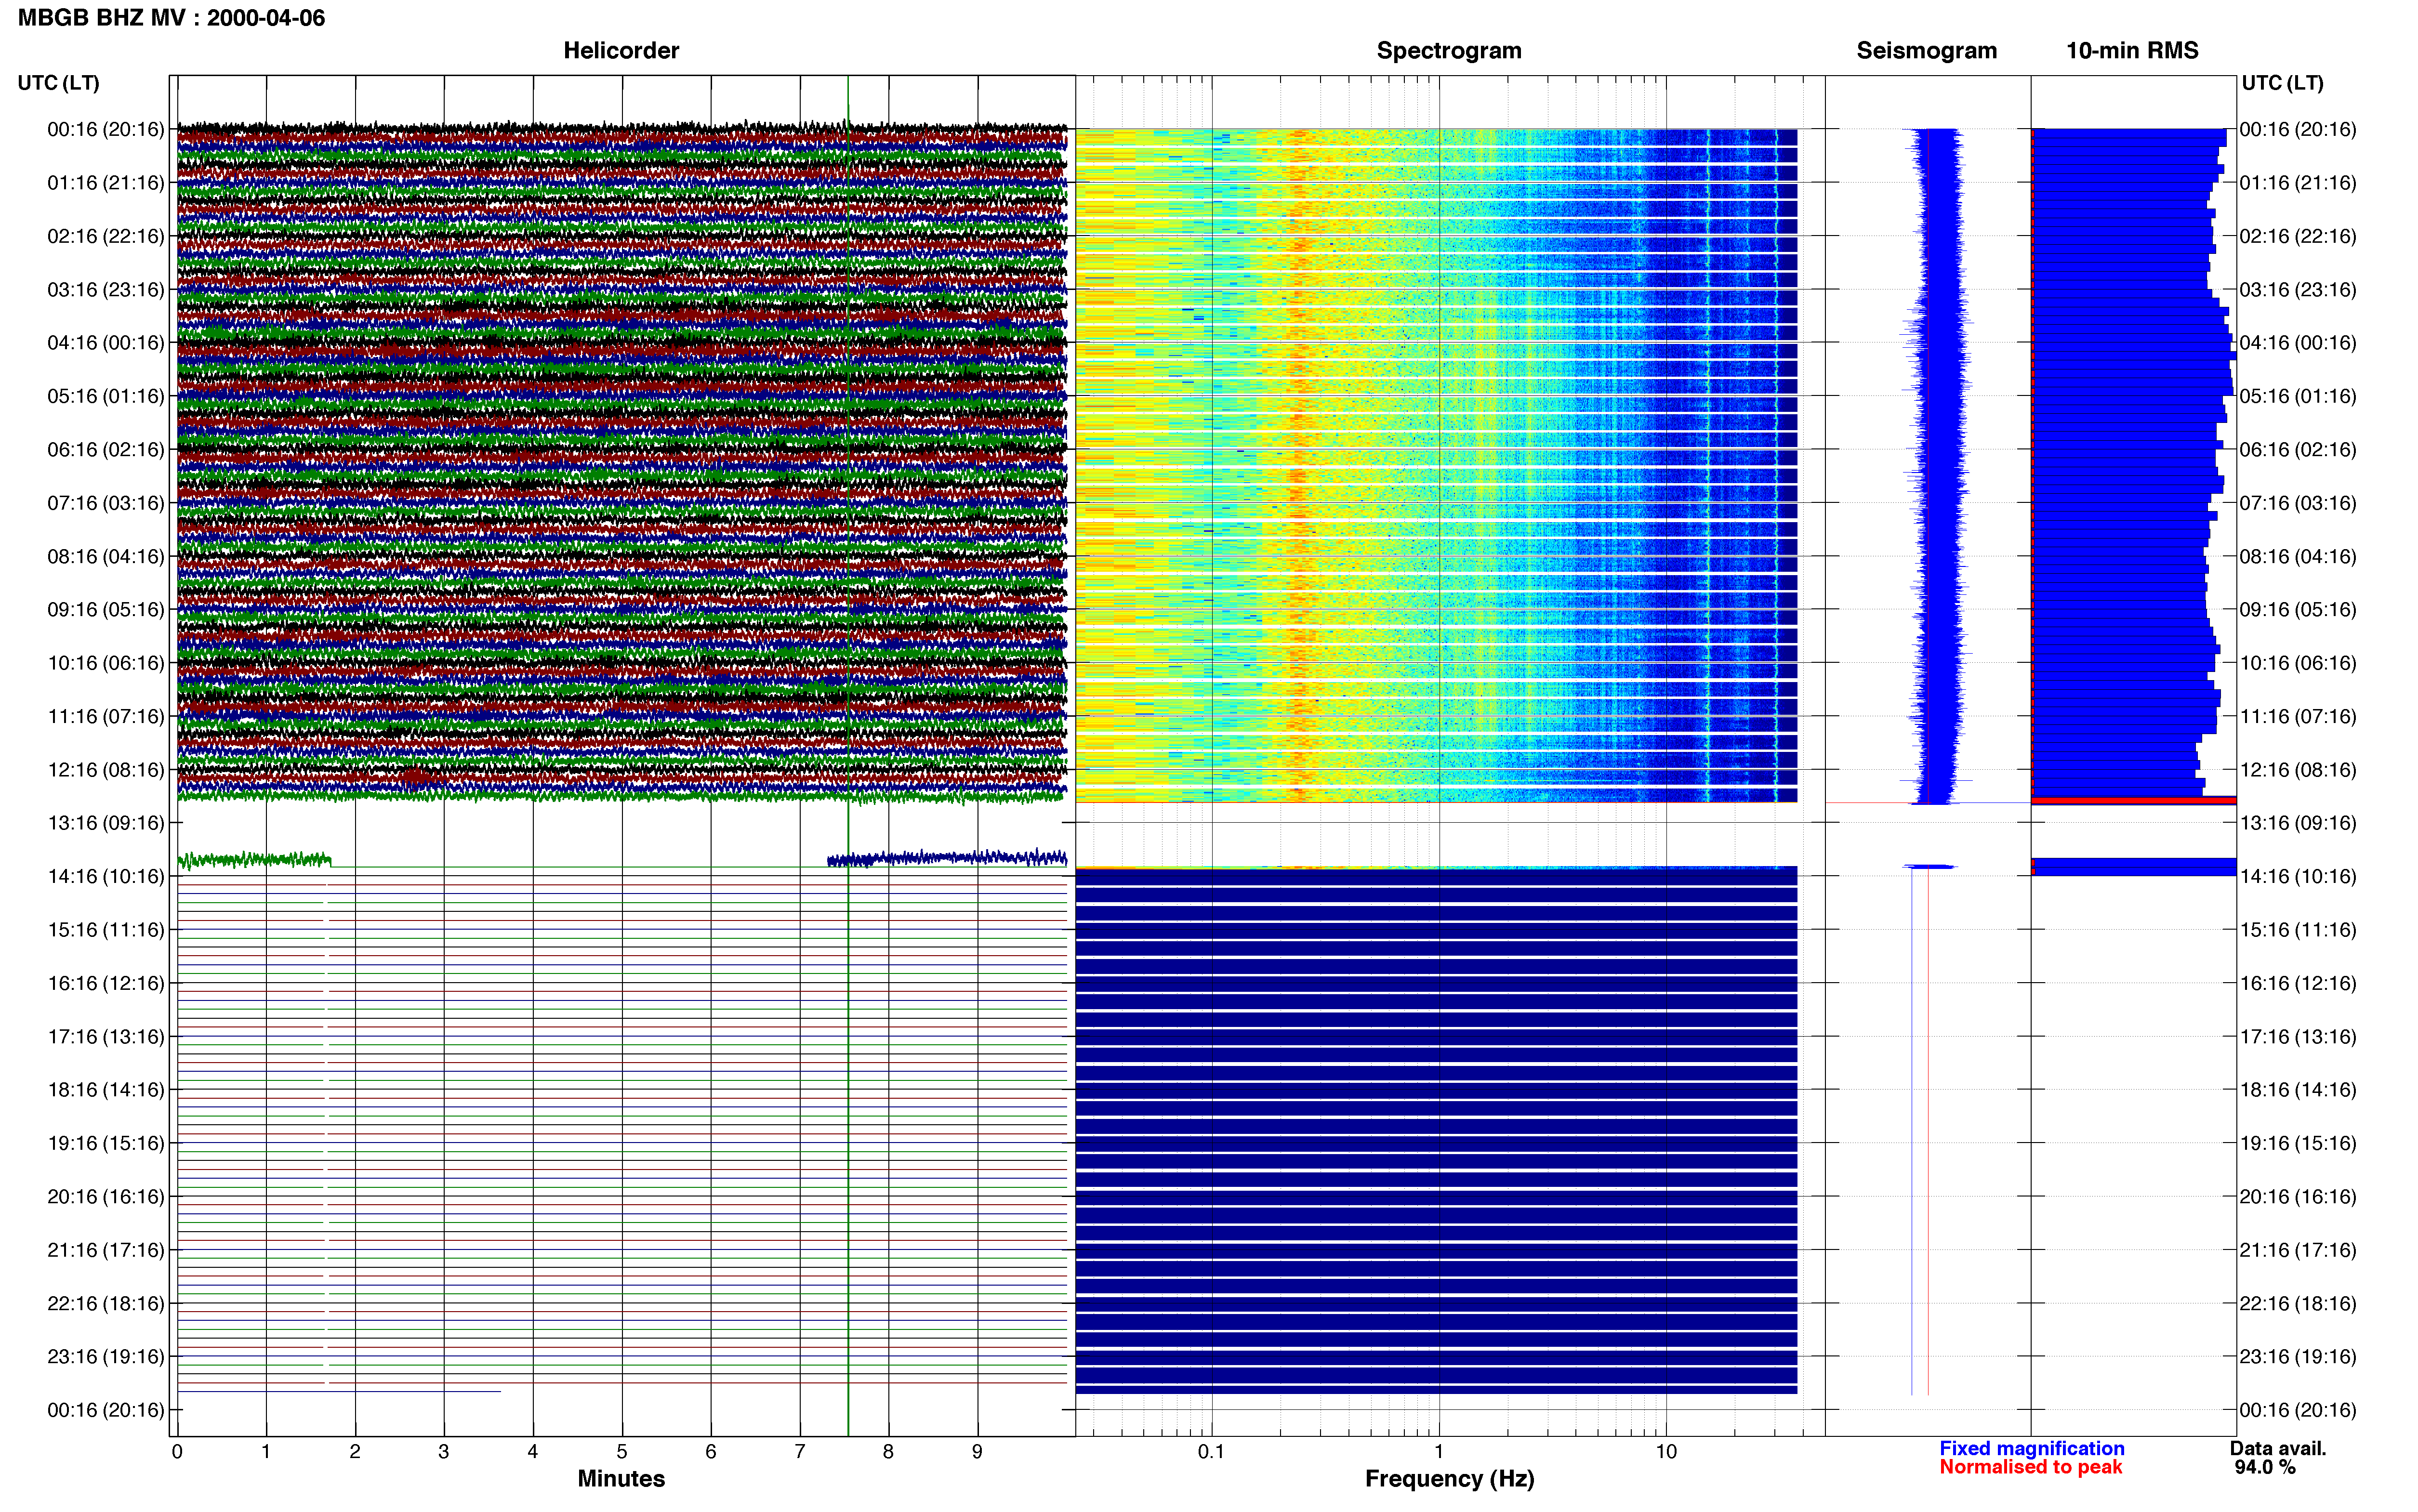This screenshot has width=2418, height=1512.
Task: Select the Seismogram panel heading
Action: [1926, 50]
